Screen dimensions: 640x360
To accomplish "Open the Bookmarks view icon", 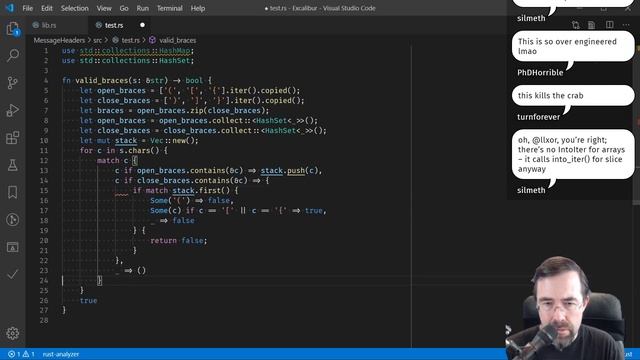I will pyautogui.click(x=13, y=192).
